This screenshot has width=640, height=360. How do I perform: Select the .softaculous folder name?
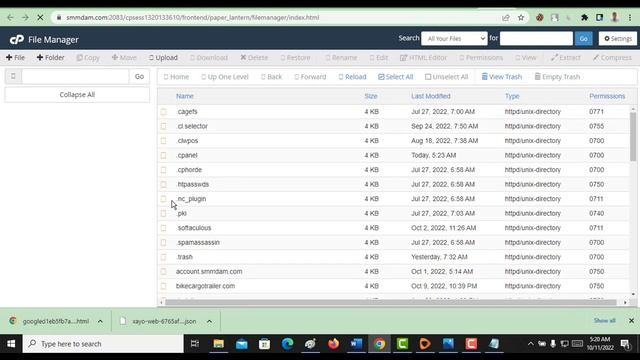(x=193, y=228)
